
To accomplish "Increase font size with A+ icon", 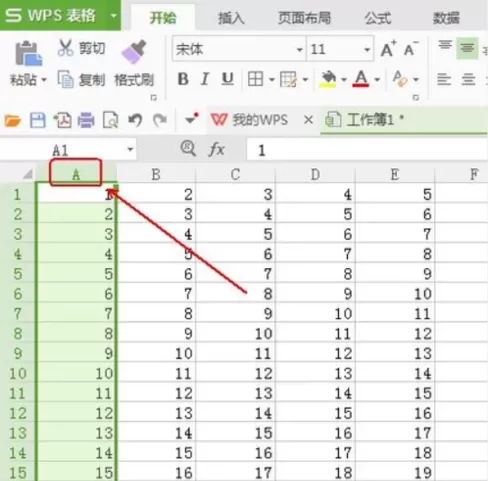I will 388,49.
